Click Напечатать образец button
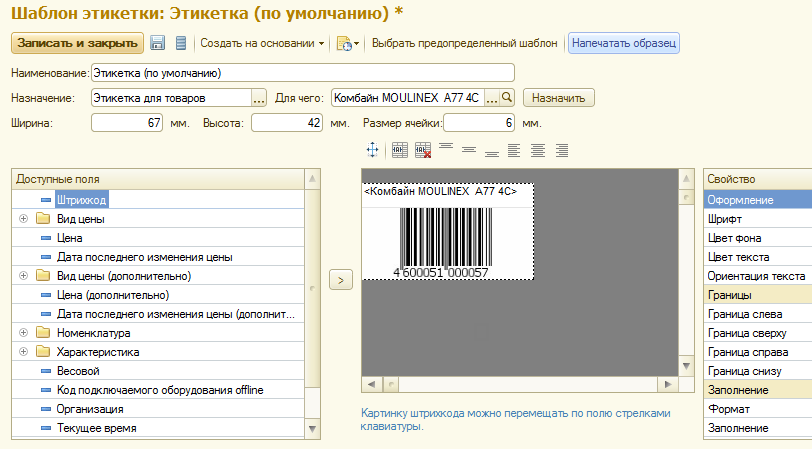The width and height of the screenshot is (812, 449). (624, 44)
